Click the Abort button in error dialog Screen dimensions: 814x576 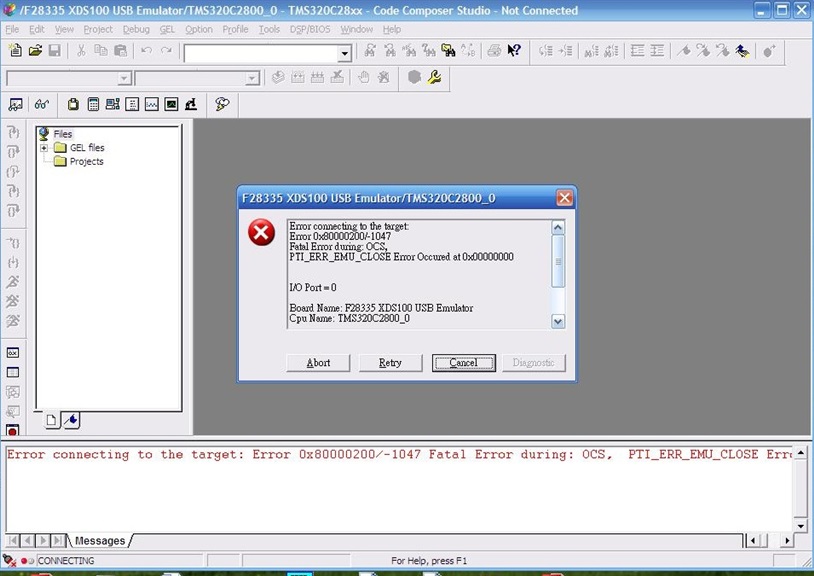click(x=318, y=363)
